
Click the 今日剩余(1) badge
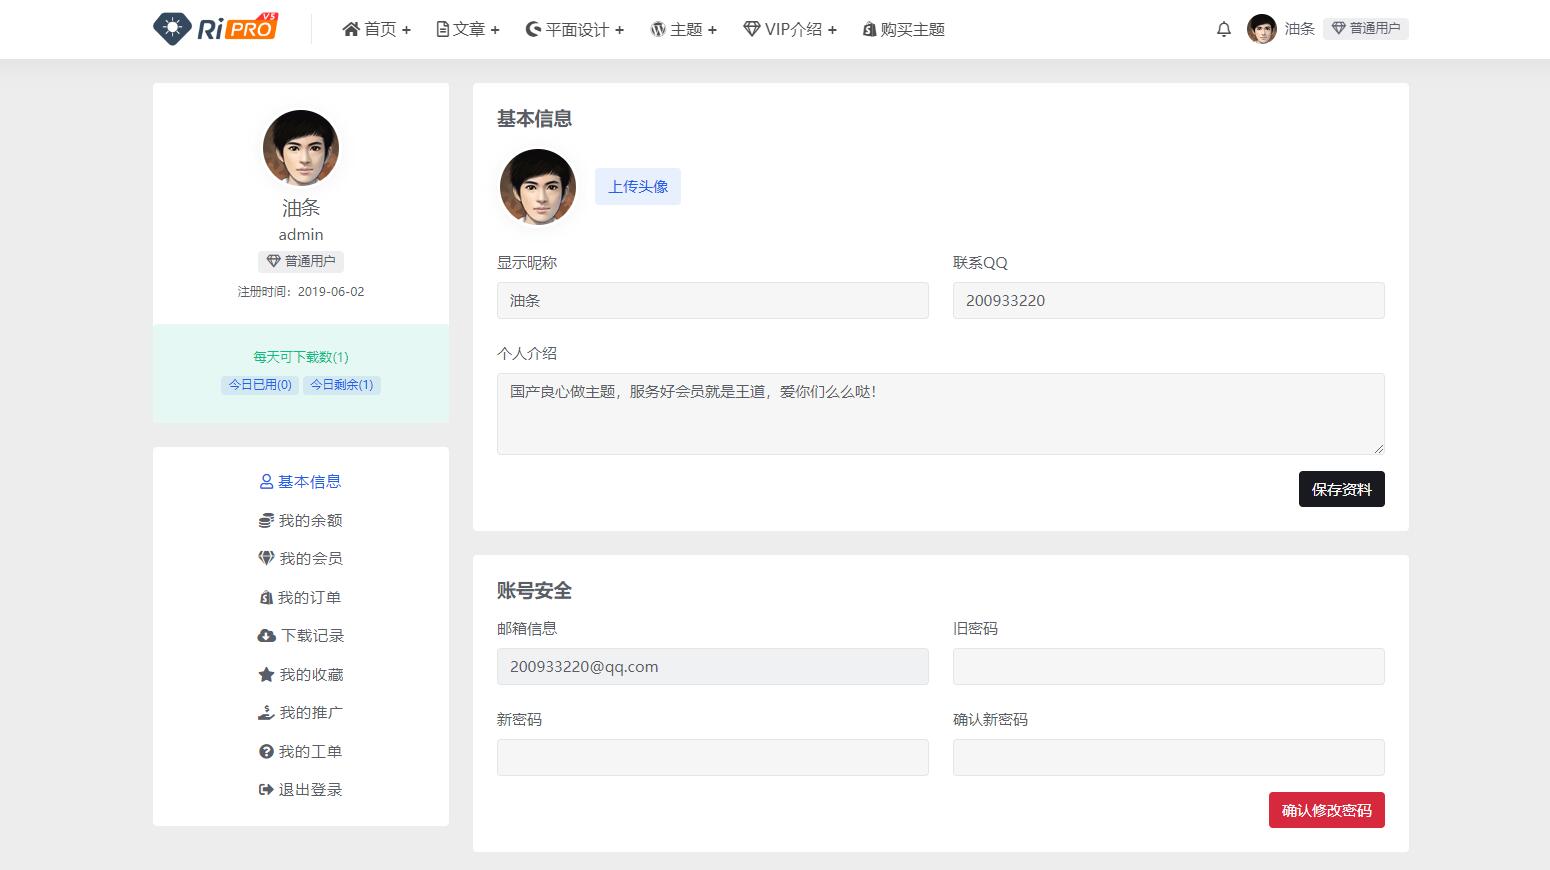342,385
